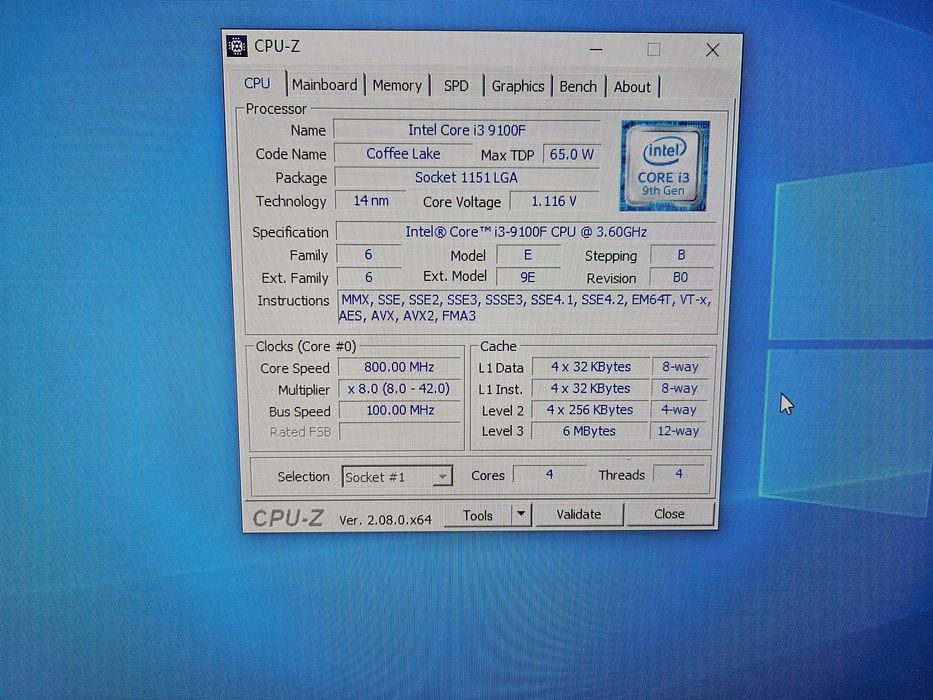Click the Code Name value 'Coffee Lake'
The height and width of the screenshot is (700, 933).
(403, 154)
